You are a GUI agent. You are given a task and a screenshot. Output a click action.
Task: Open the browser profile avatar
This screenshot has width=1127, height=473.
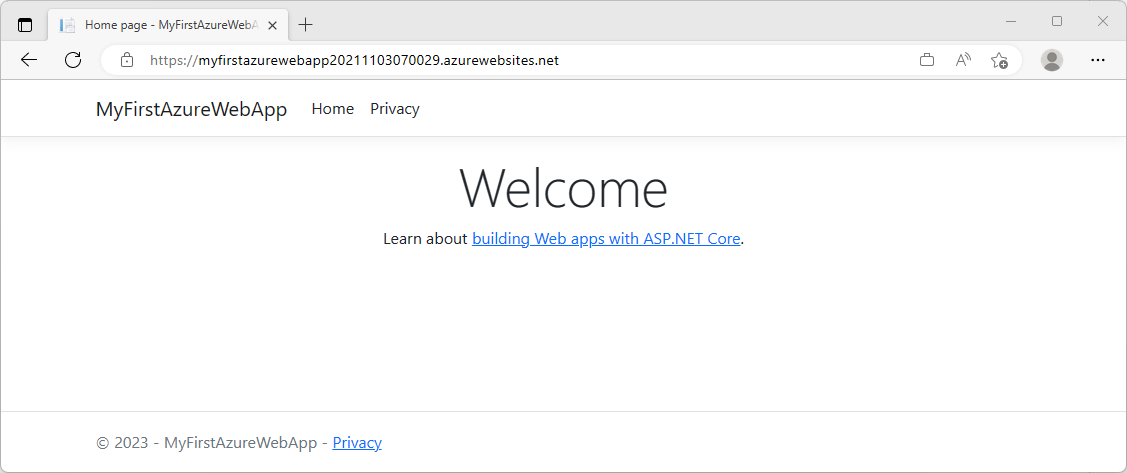point(1051,60)
